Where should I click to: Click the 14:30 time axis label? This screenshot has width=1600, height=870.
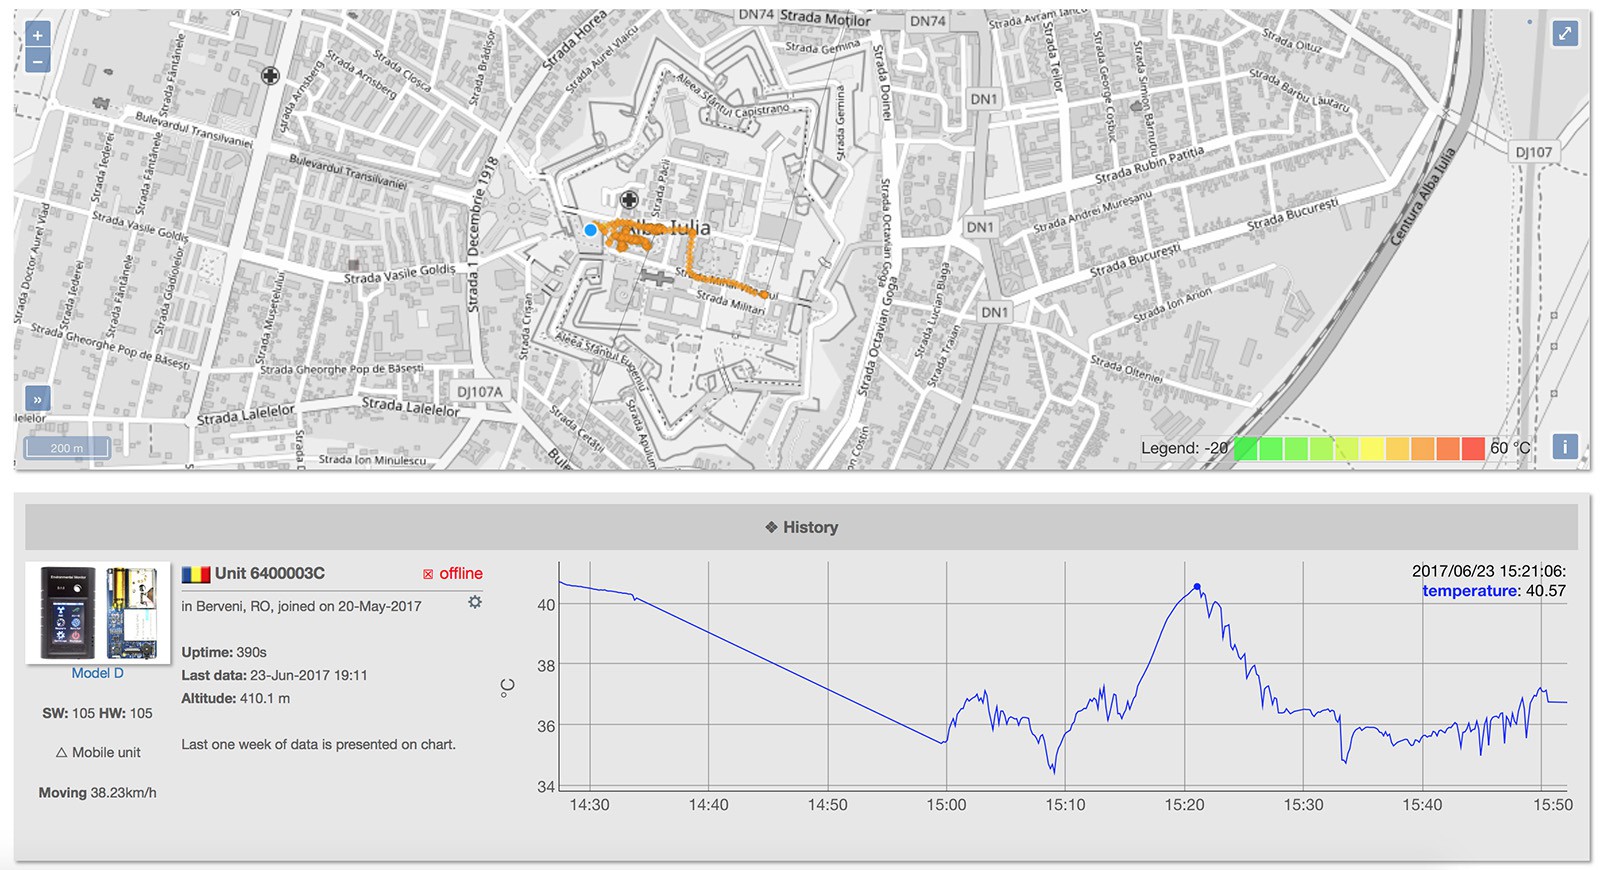[x=589, y=805]
